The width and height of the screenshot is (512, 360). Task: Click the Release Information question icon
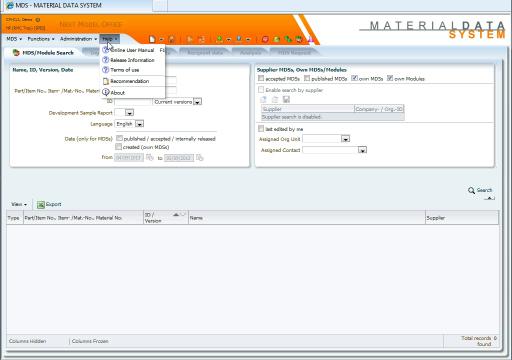pos(106,60)
